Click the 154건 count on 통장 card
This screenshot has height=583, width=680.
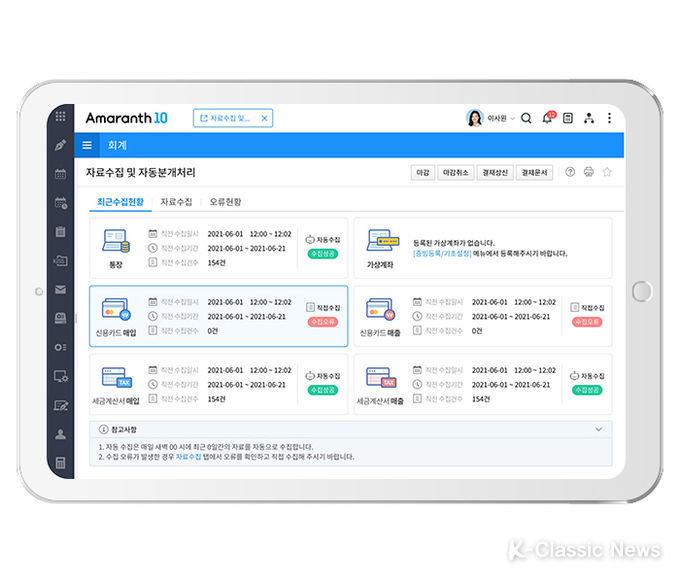[216, 263]
